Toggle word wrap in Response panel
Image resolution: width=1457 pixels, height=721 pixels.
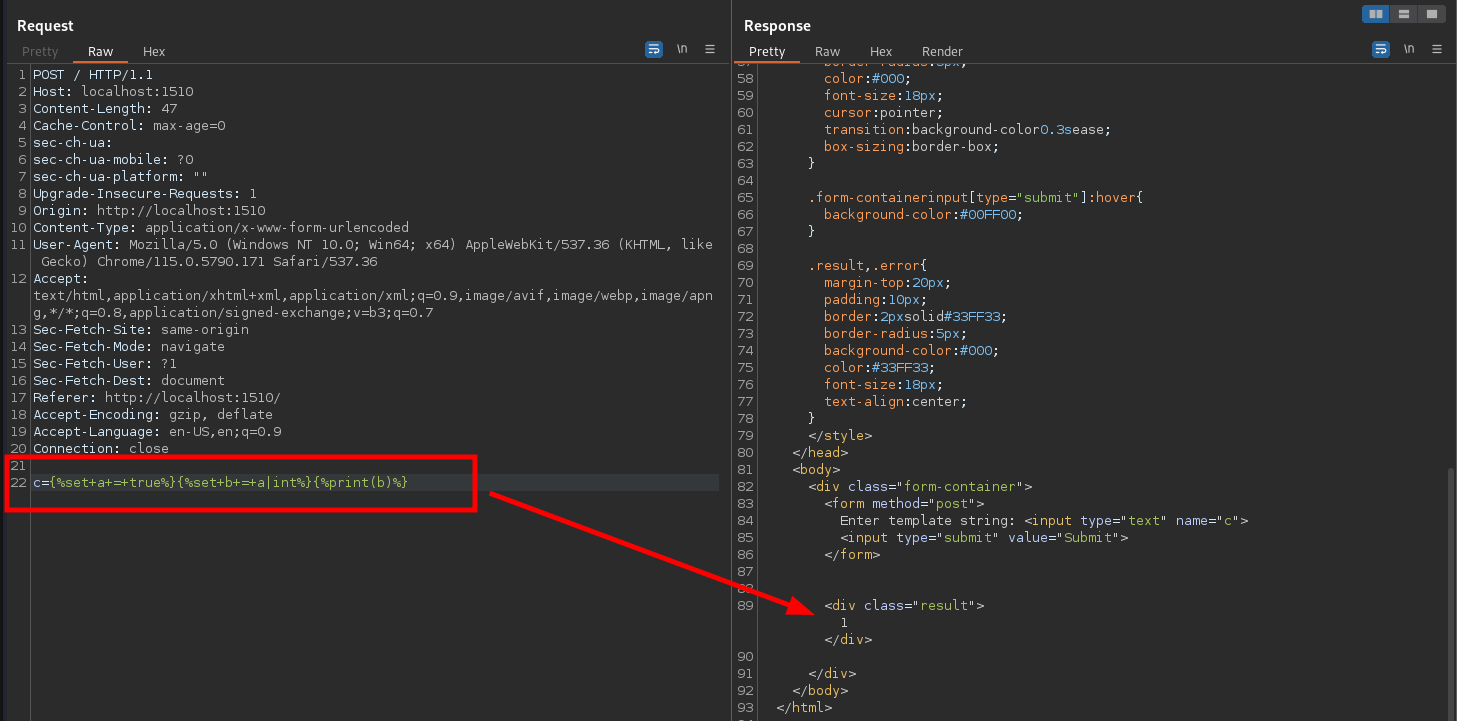(1381, 49)
